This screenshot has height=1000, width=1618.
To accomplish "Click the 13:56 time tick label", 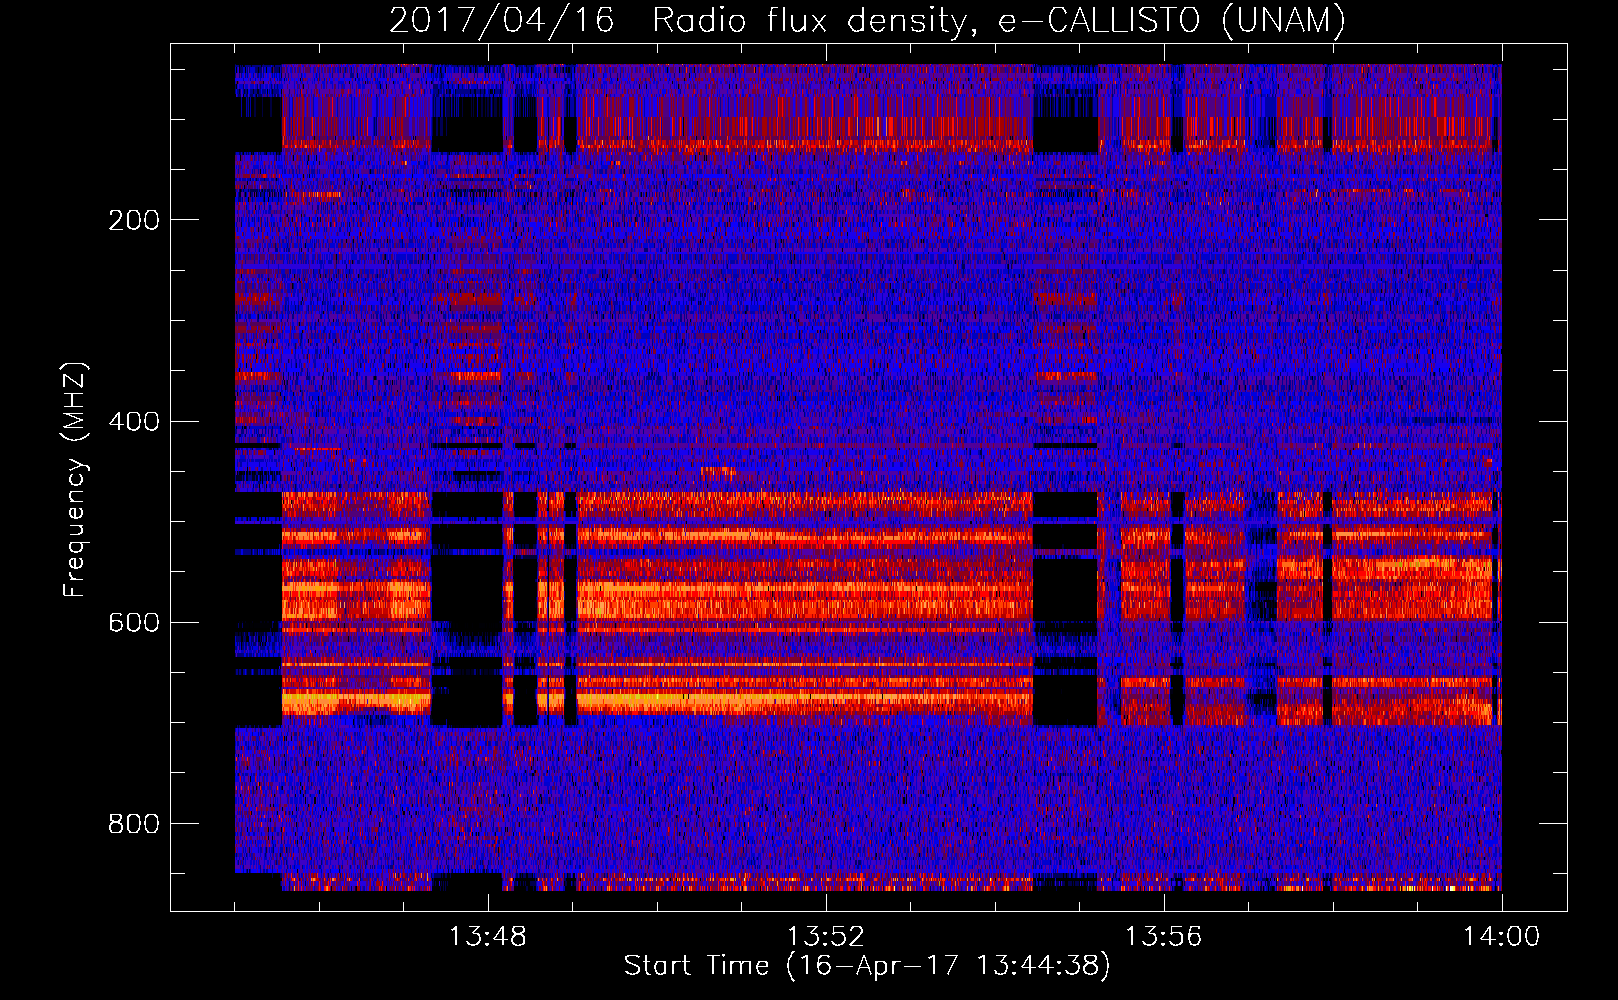I will [1163, 937].
